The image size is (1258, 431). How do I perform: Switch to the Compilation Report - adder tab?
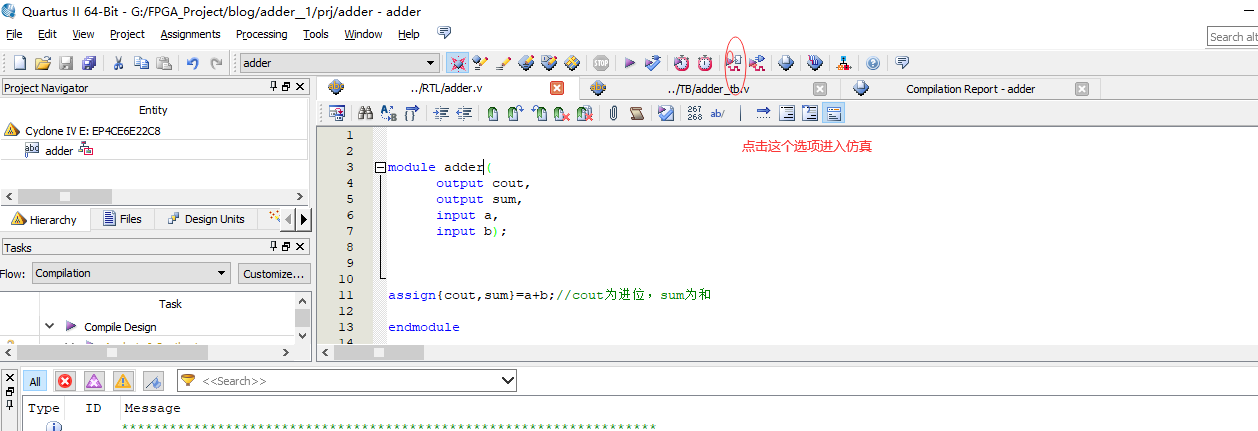[x=970, y=89]
